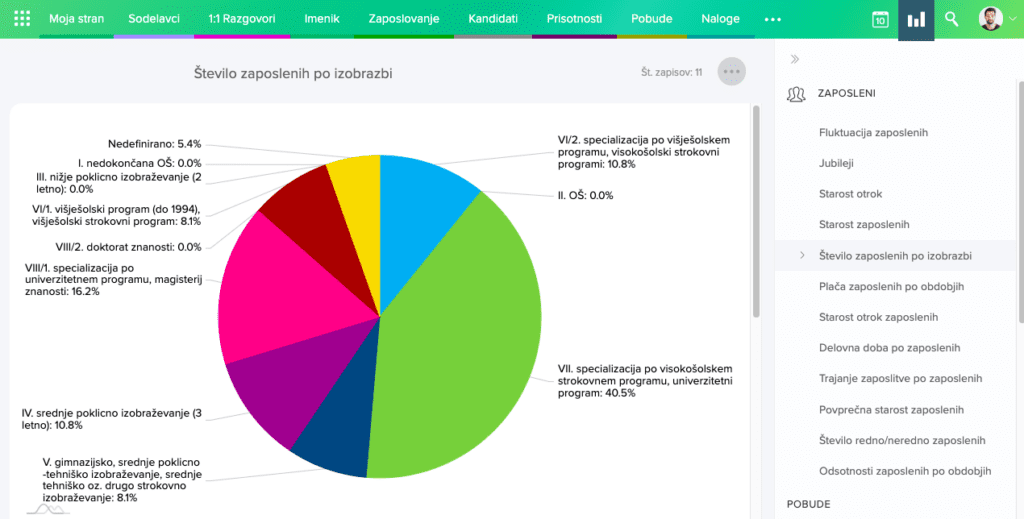Viewport: 1024px width, 519px height.
Task: Open the user profile avatar
Action: [989, 19]
